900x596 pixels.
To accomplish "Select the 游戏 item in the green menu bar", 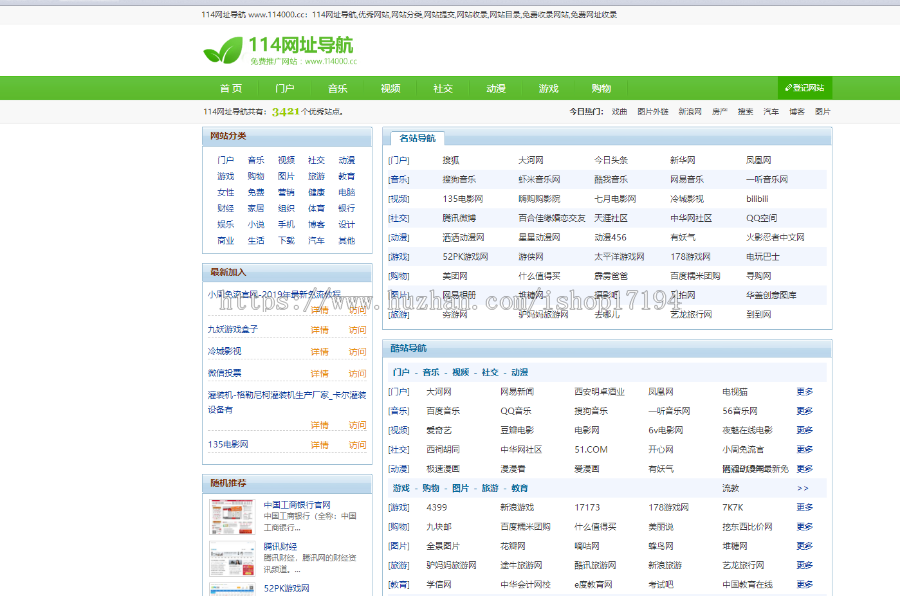I will coord(548,88).
